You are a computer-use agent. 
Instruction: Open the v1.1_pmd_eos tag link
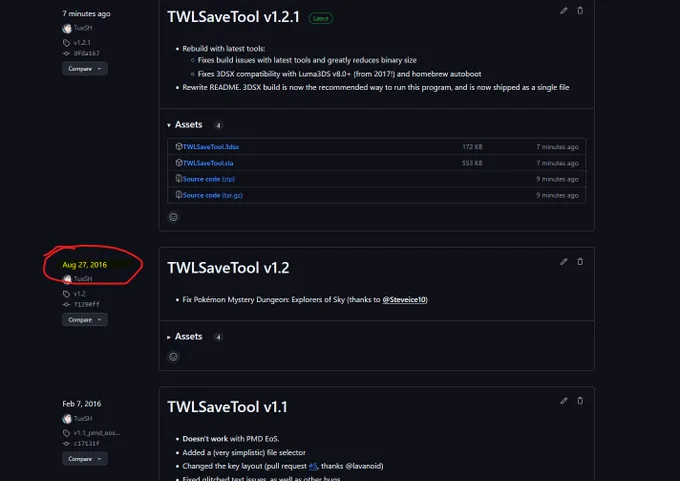(96, 433)
